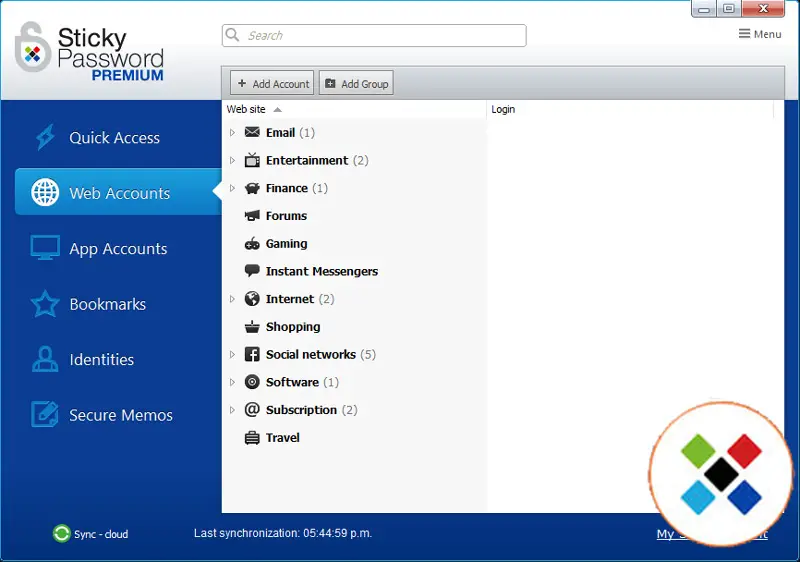The height and width of the screenshot is (562, 800).
Task: Click the Social networks Facebook icon
Action: tap(252, 354)
